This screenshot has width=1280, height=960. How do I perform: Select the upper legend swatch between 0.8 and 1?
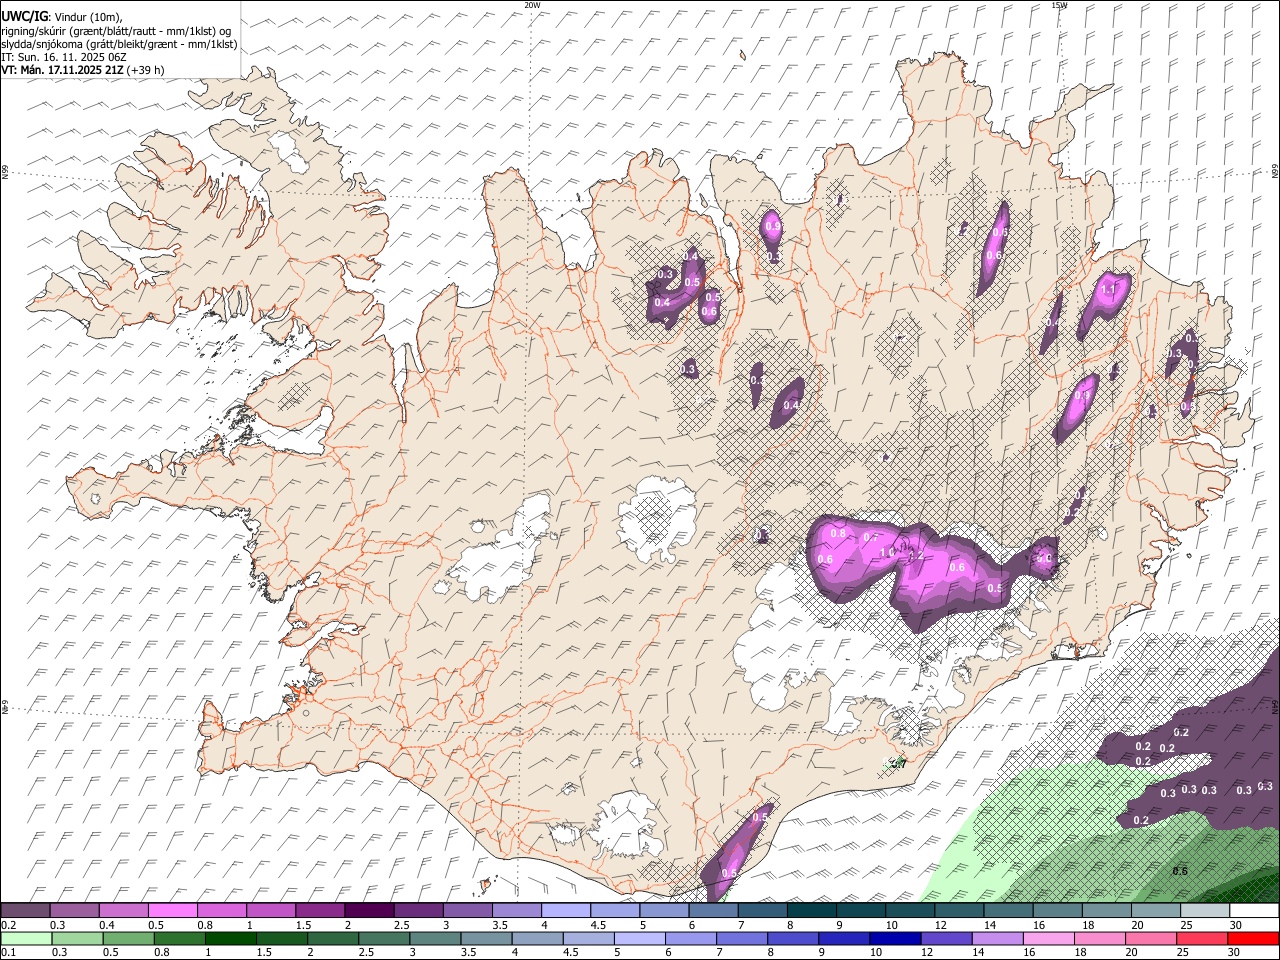(221, 910)
